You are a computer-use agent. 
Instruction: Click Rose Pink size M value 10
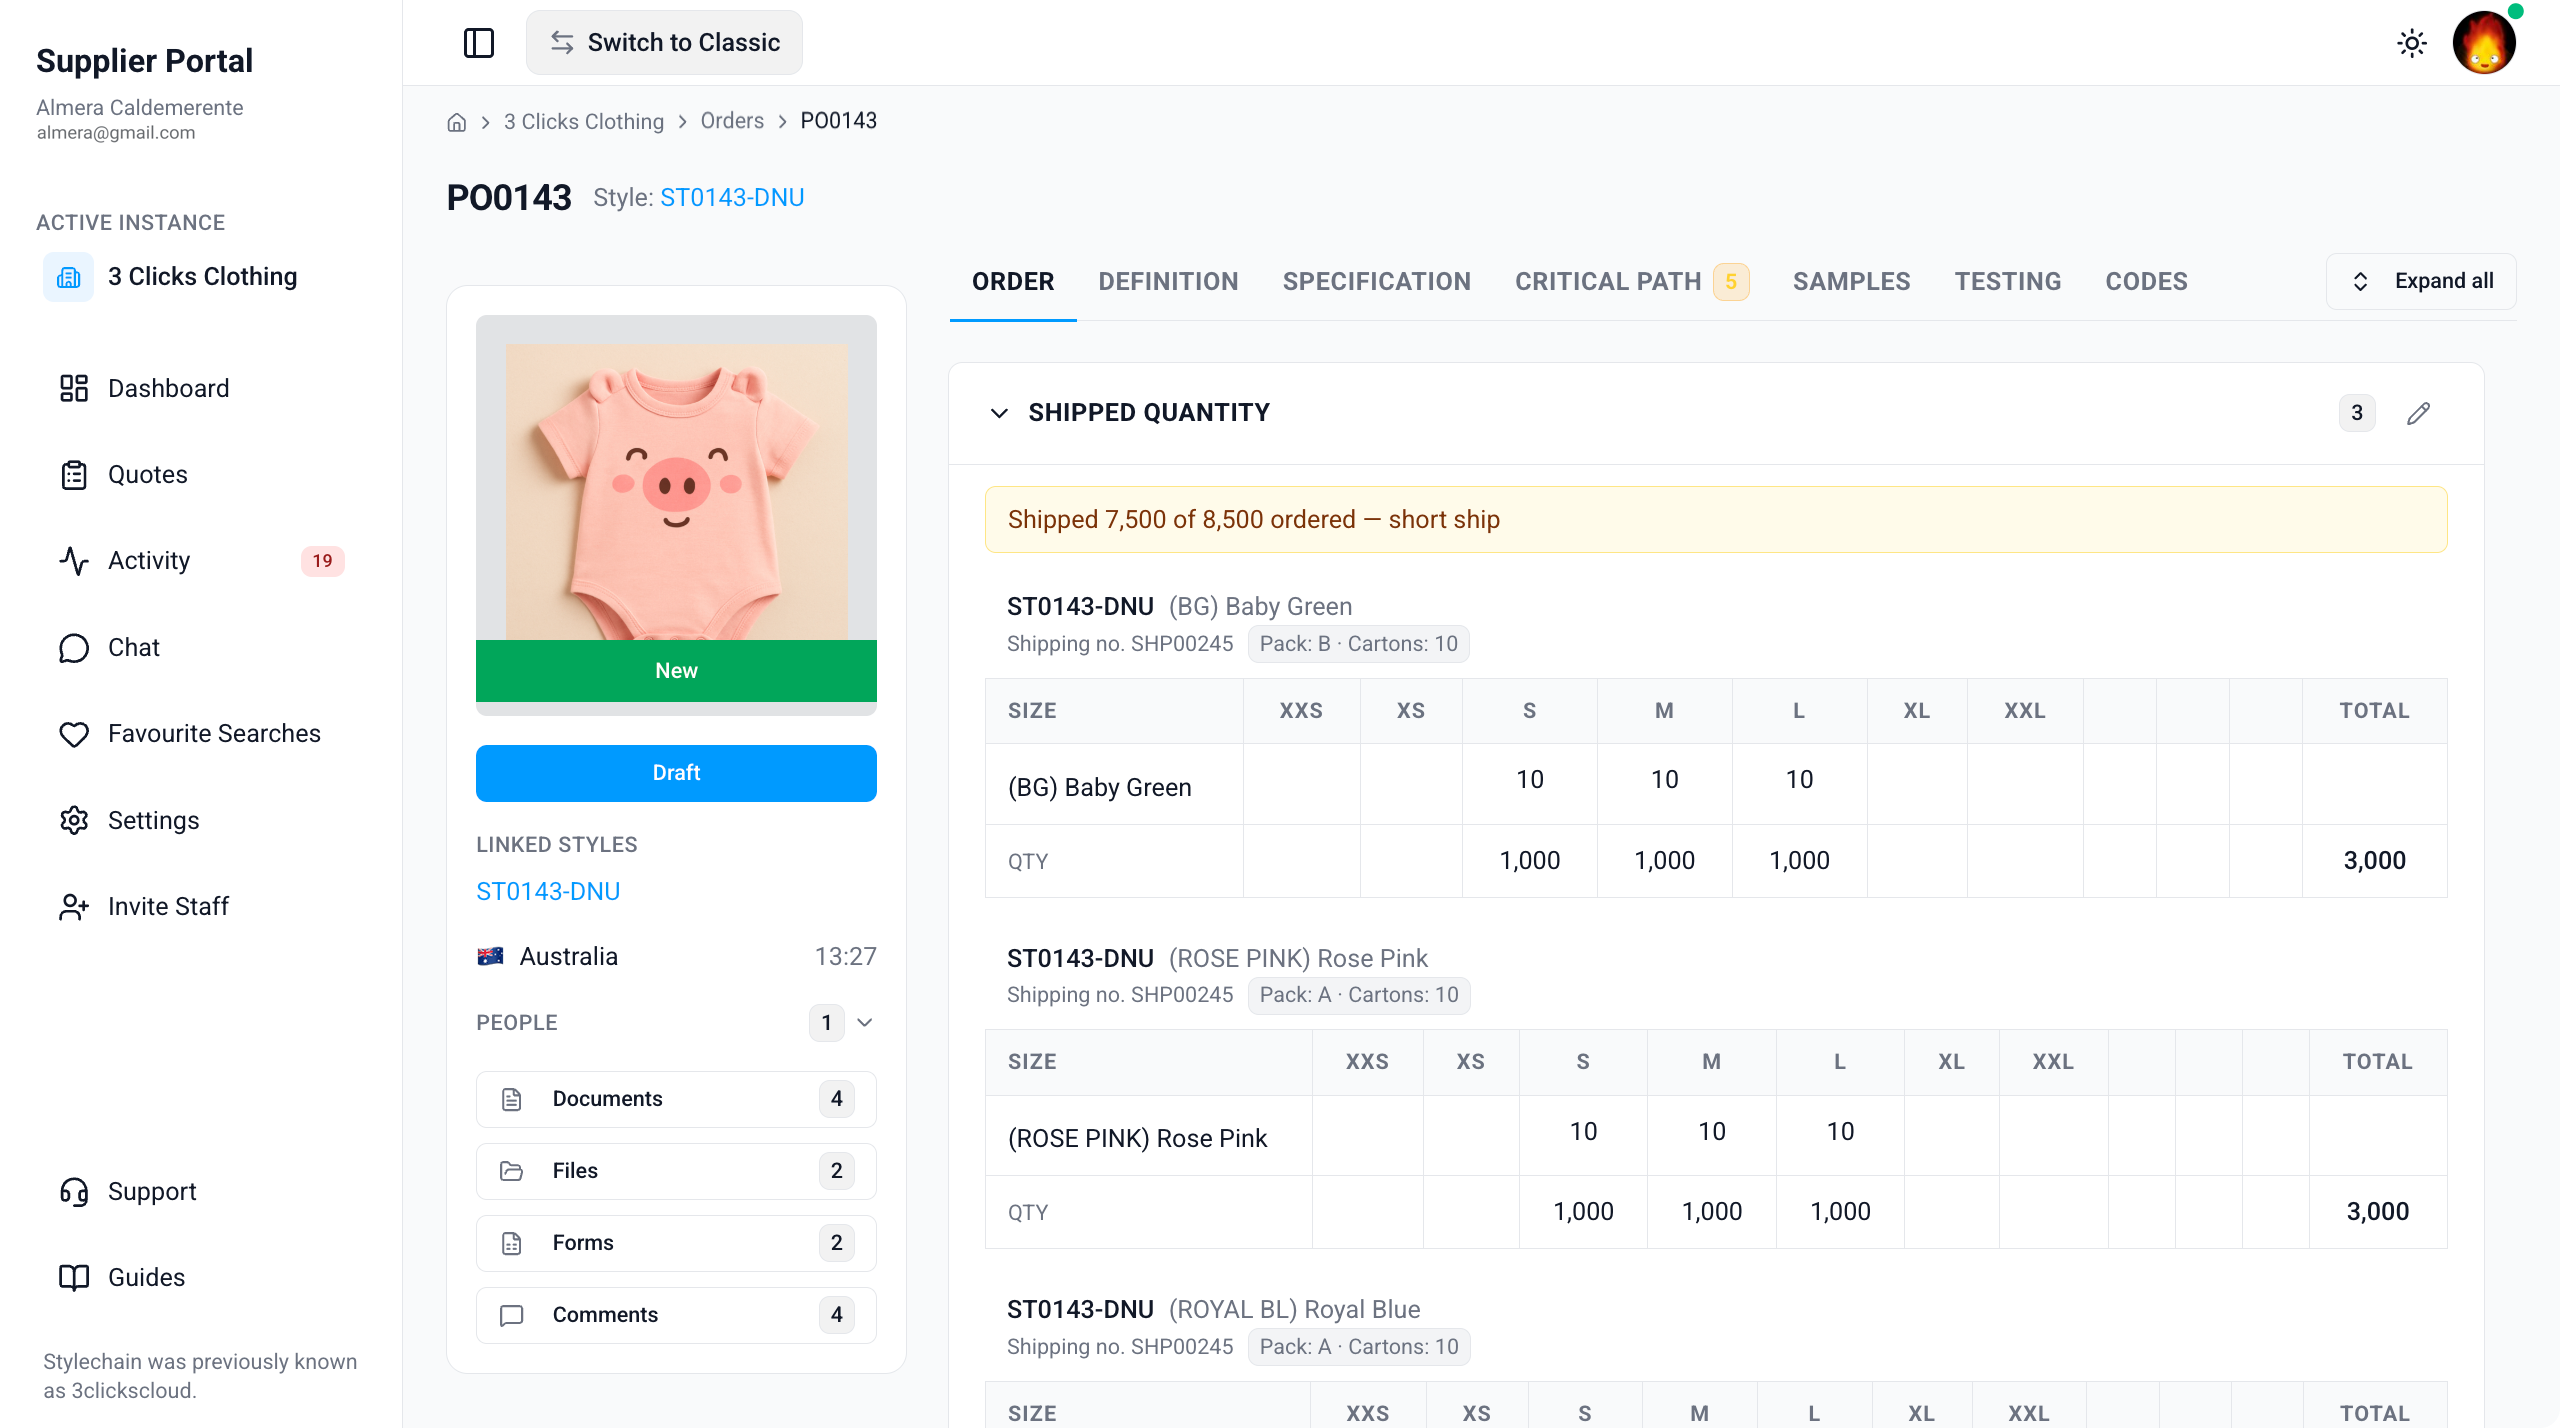pyautogui.click(x=1712, y=1132)
